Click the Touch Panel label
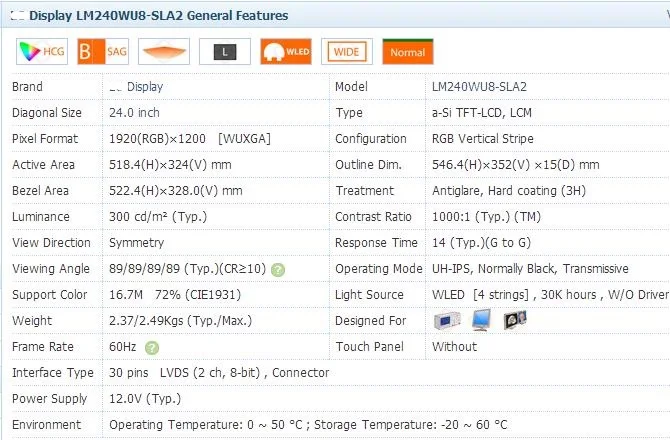The width and height of the screenshot is (670, 440). 369,347
